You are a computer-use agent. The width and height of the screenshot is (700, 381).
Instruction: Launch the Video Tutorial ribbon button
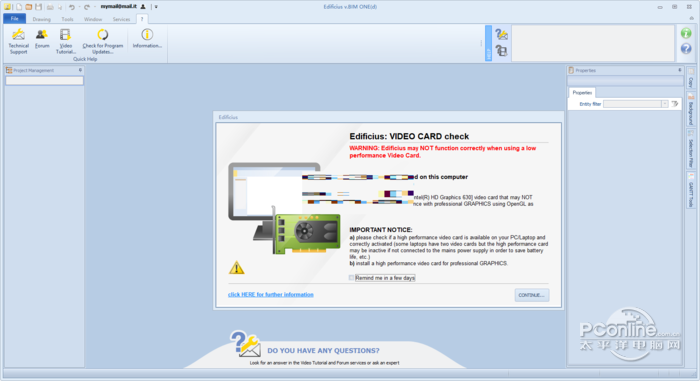[66, 41]
